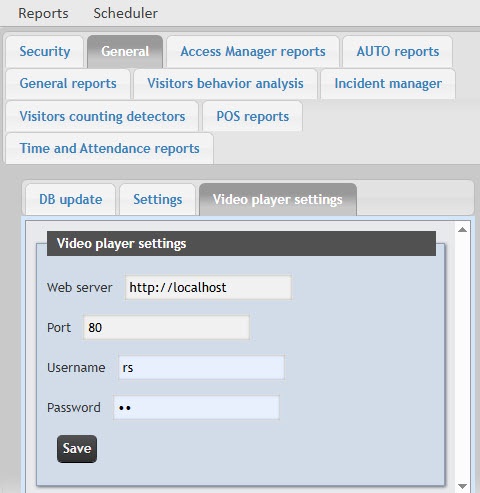Open the Scheduler menu

(125, 13)
